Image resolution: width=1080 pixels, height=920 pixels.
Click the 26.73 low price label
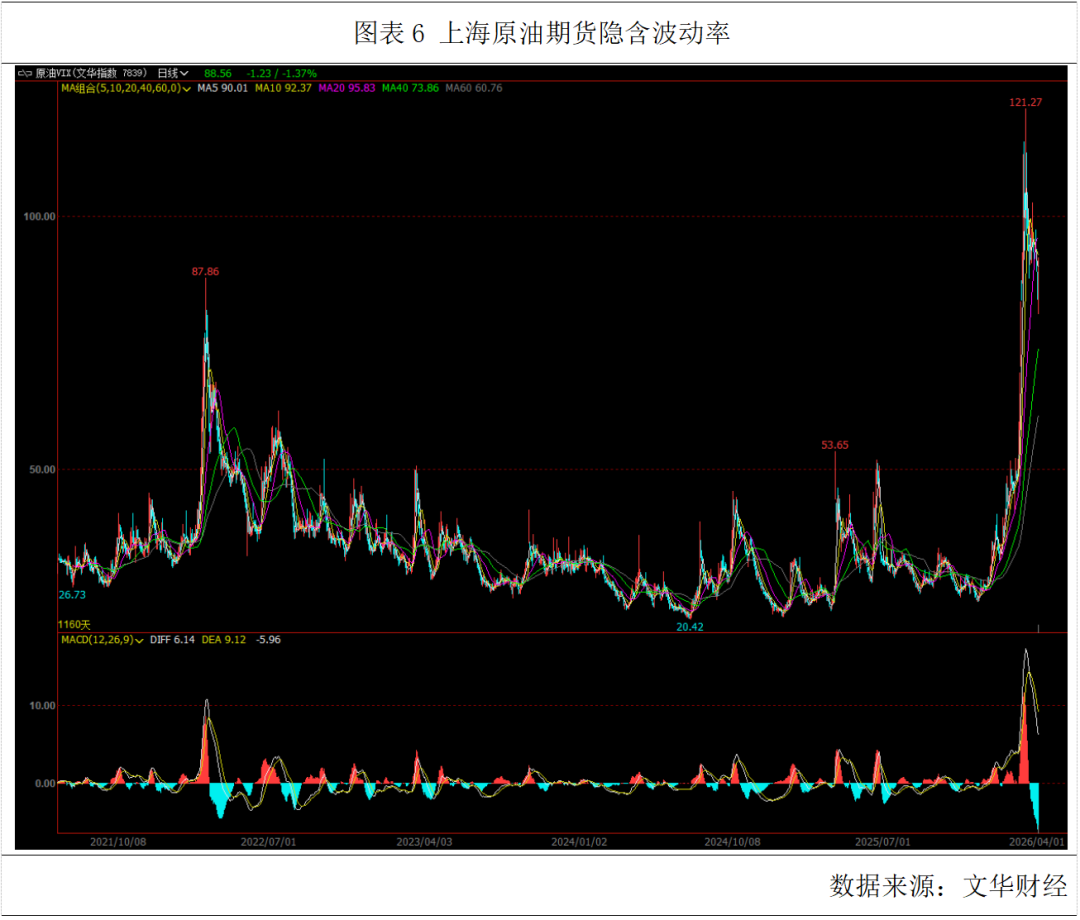(72, 596)
